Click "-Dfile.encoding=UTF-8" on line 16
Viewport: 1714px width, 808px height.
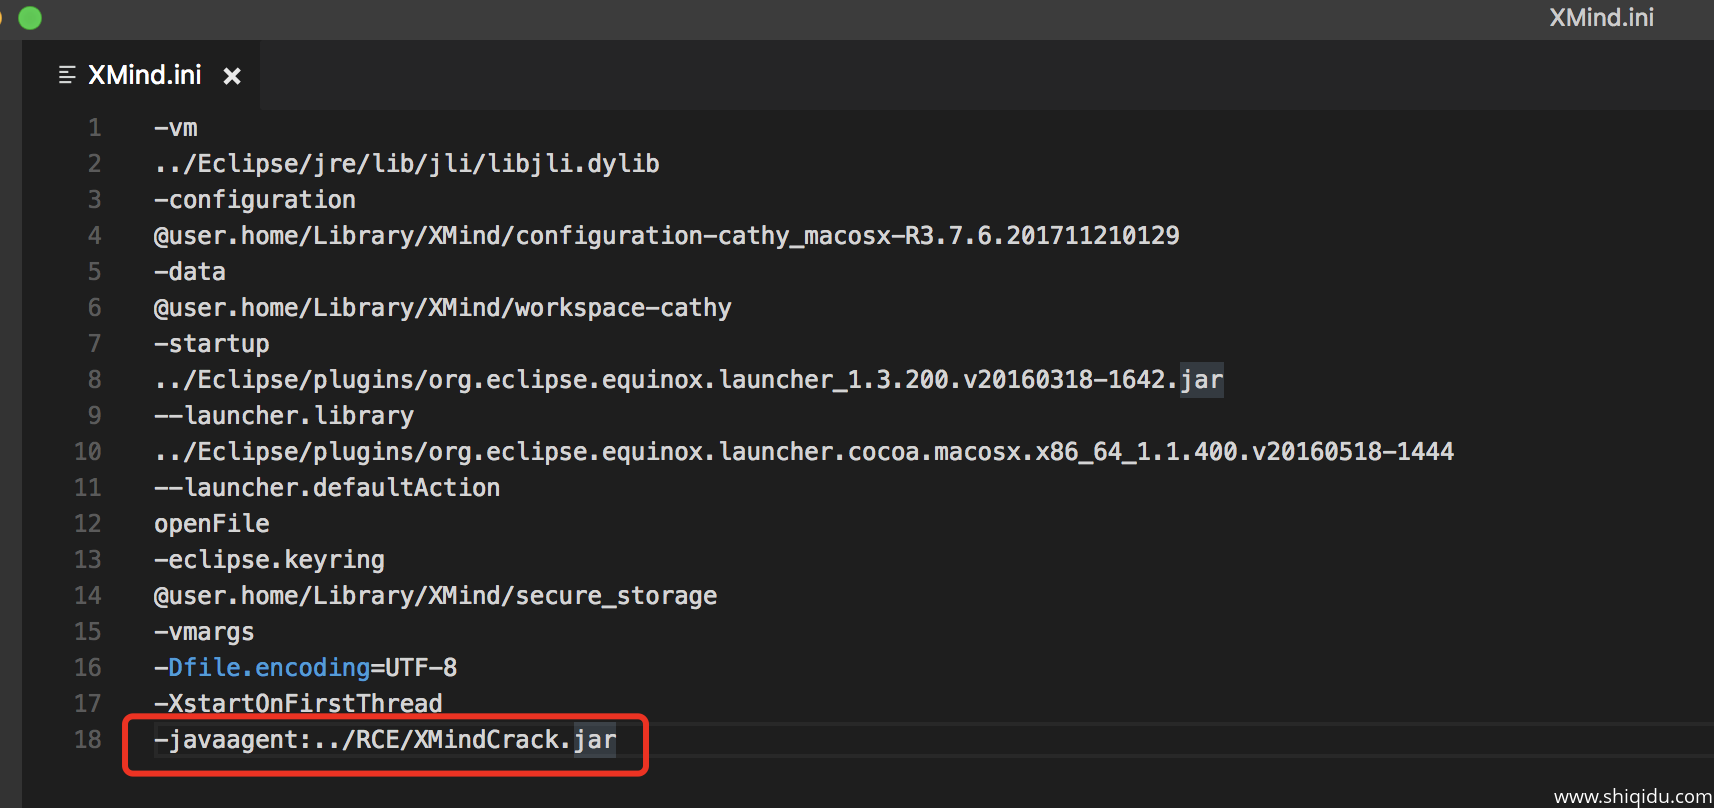tap(306, 668)
